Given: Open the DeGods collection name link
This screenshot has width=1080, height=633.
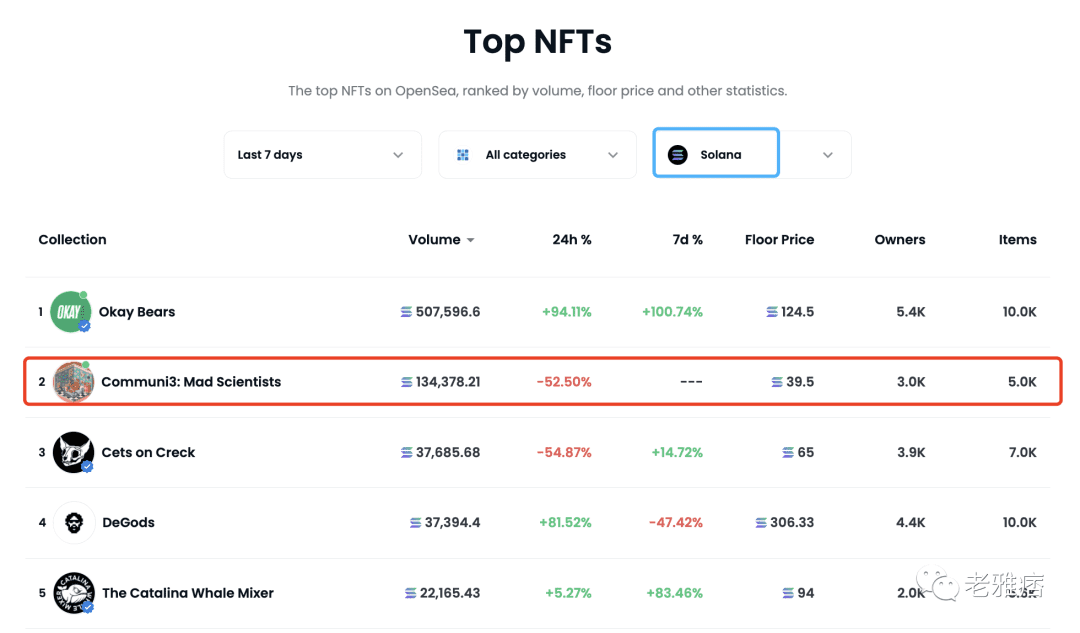Looking at the screenshot, I should coord(128,522).
